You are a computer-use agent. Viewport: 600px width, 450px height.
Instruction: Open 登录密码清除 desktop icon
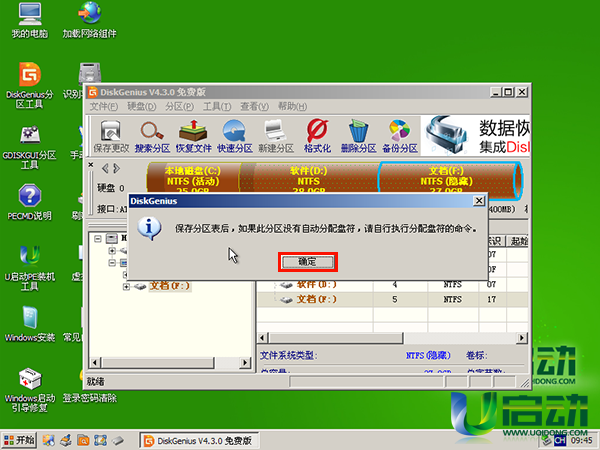coord(90,398)
